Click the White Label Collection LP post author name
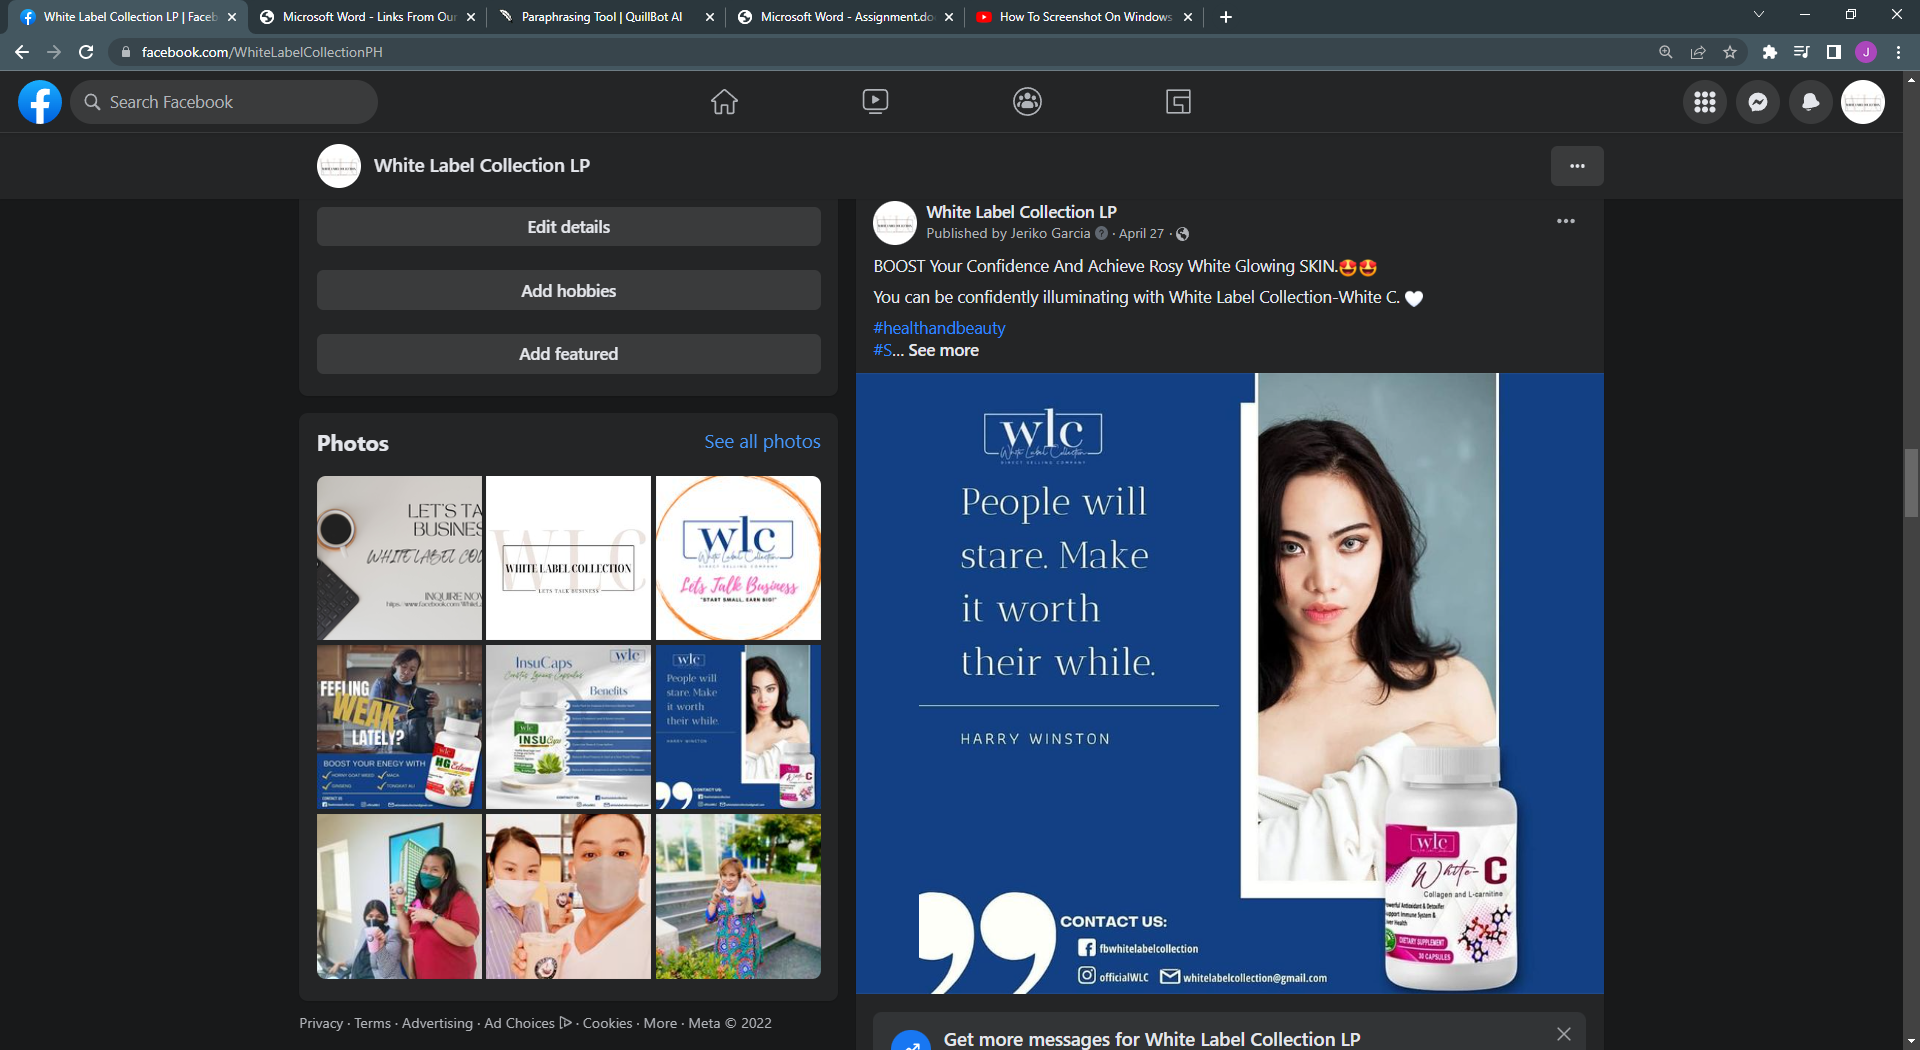 (1021, 212)
